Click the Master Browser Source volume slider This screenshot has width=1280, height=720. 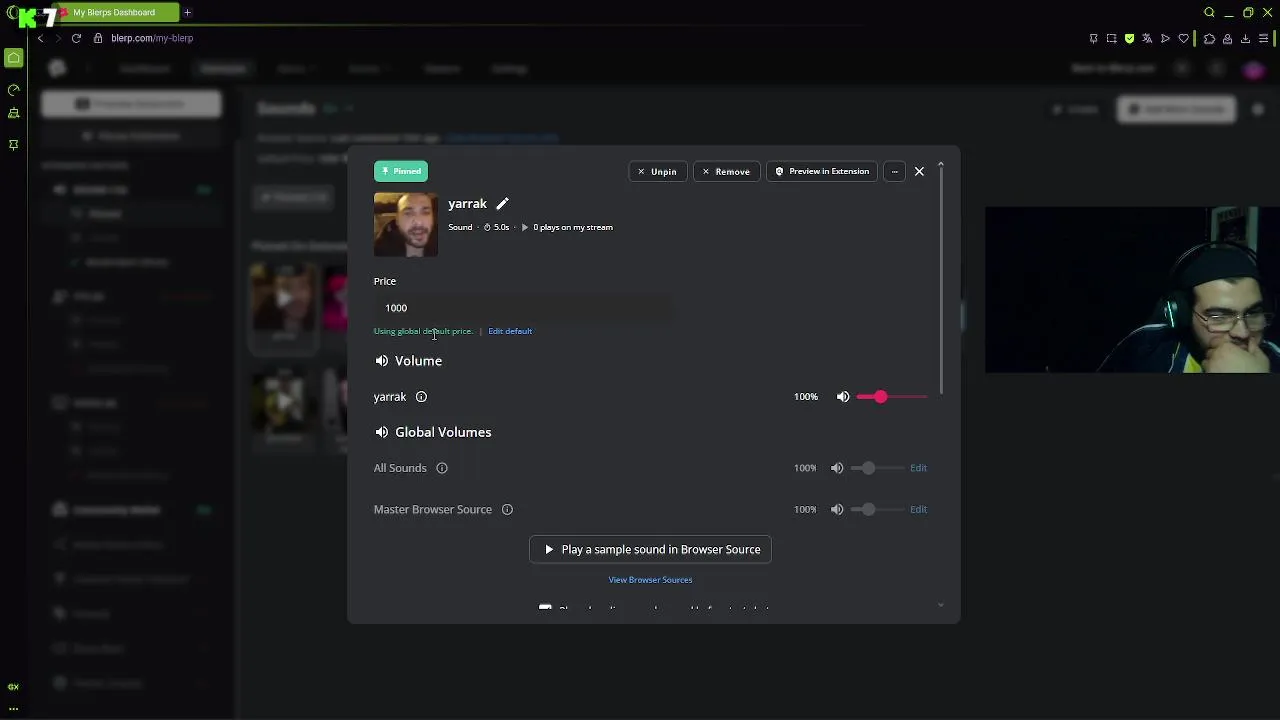(x=876, y=510)
